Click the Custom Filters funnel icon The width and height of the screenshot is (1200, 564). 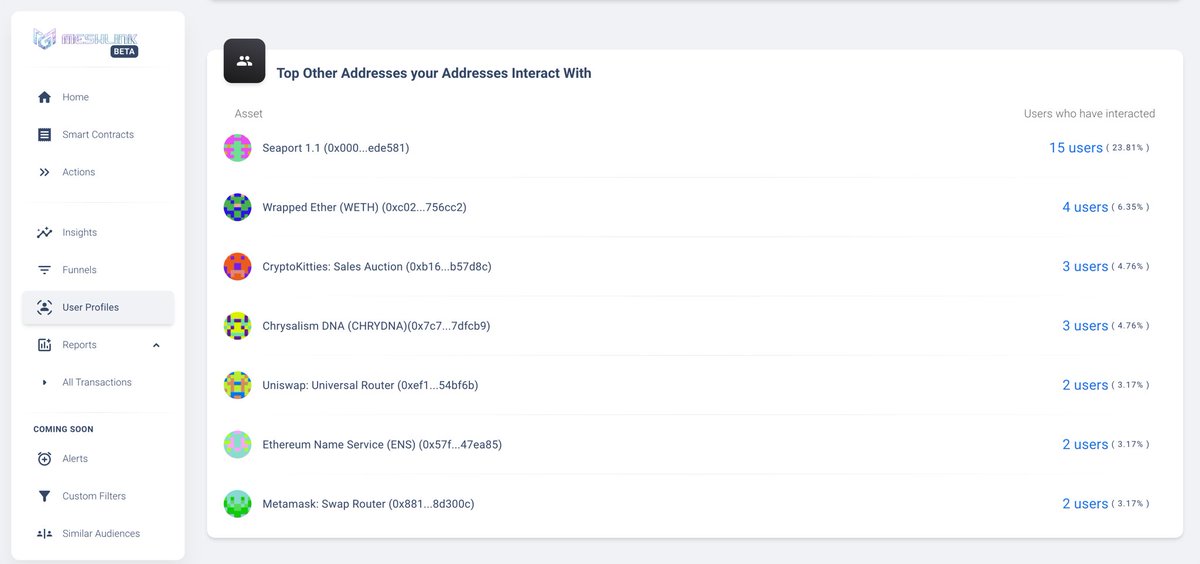(44, 496)
